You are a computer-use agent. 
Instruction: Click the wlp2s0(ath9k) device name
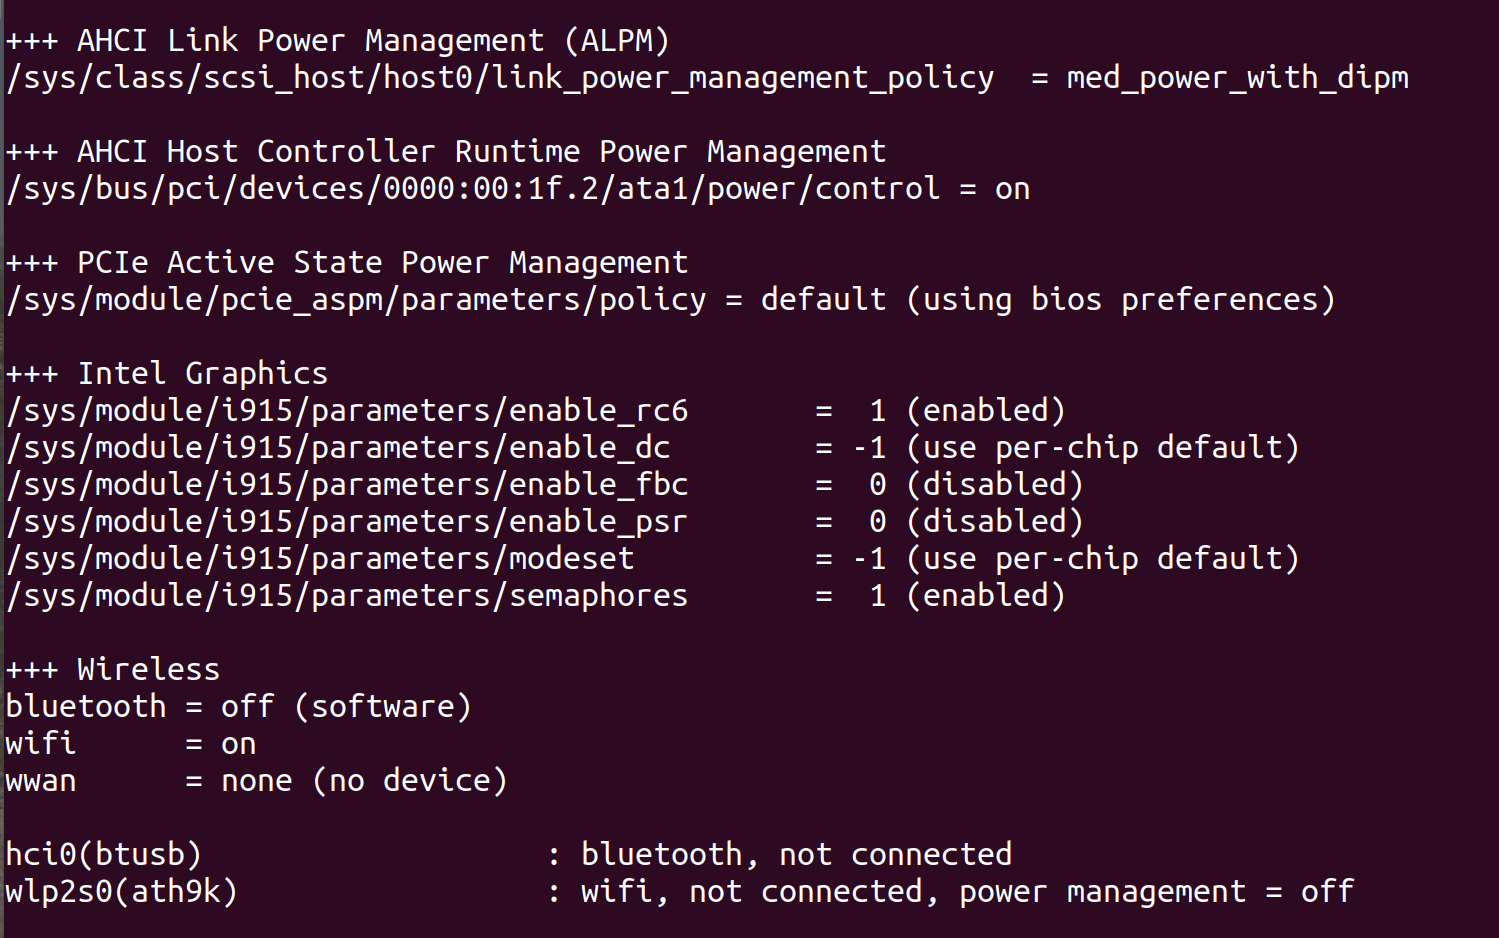coord(122,892)
